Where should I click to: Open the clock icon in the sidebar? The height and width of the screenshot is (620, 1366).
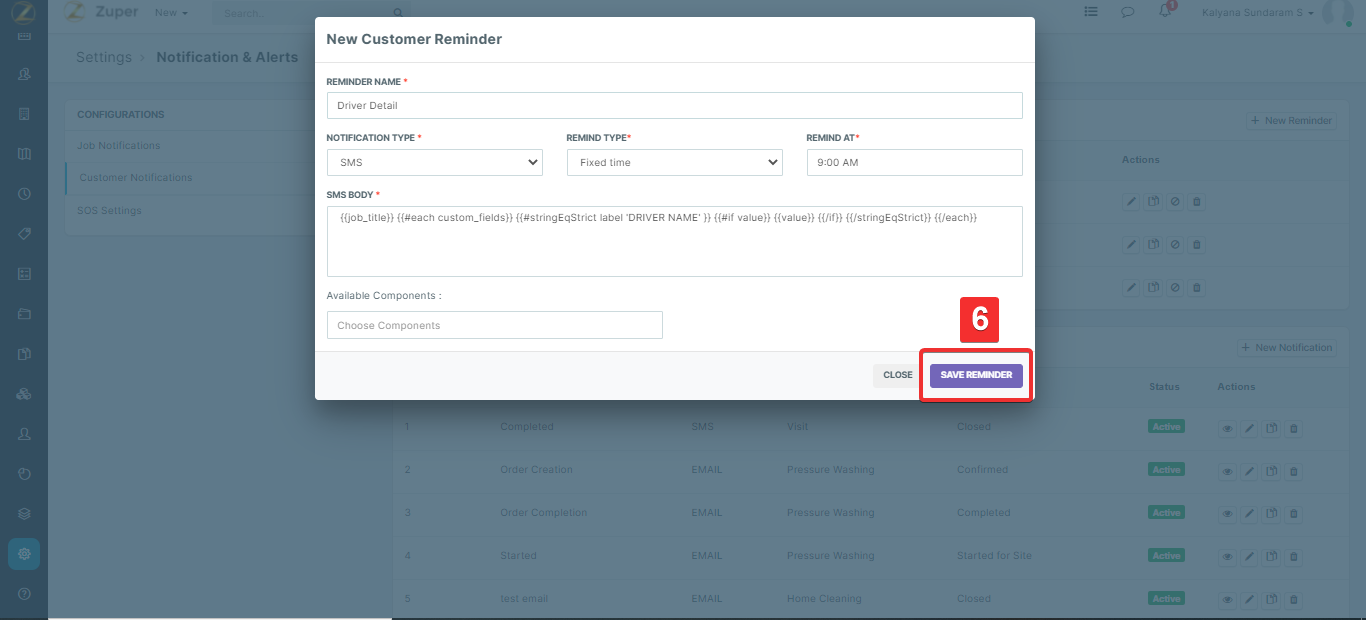click(24, 194)
